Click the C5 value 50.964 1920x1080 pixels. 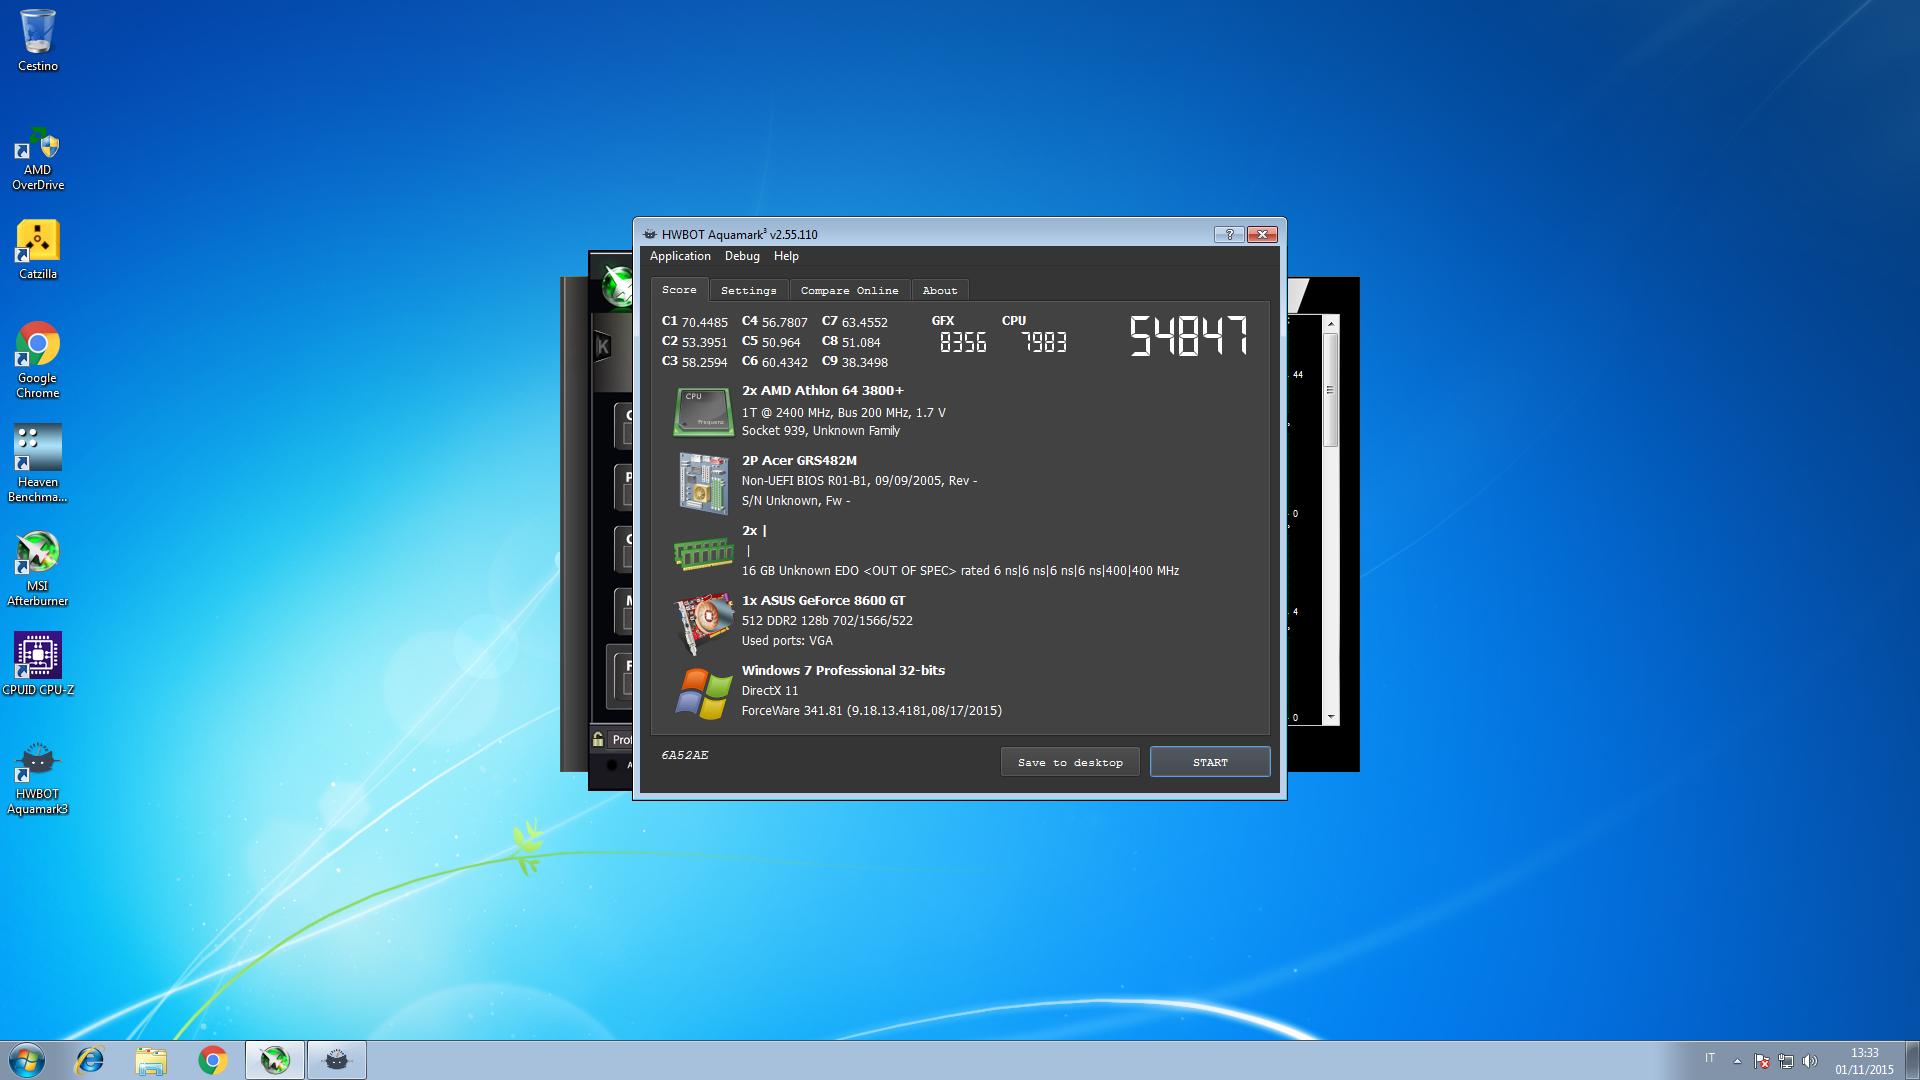coord(782,342)
